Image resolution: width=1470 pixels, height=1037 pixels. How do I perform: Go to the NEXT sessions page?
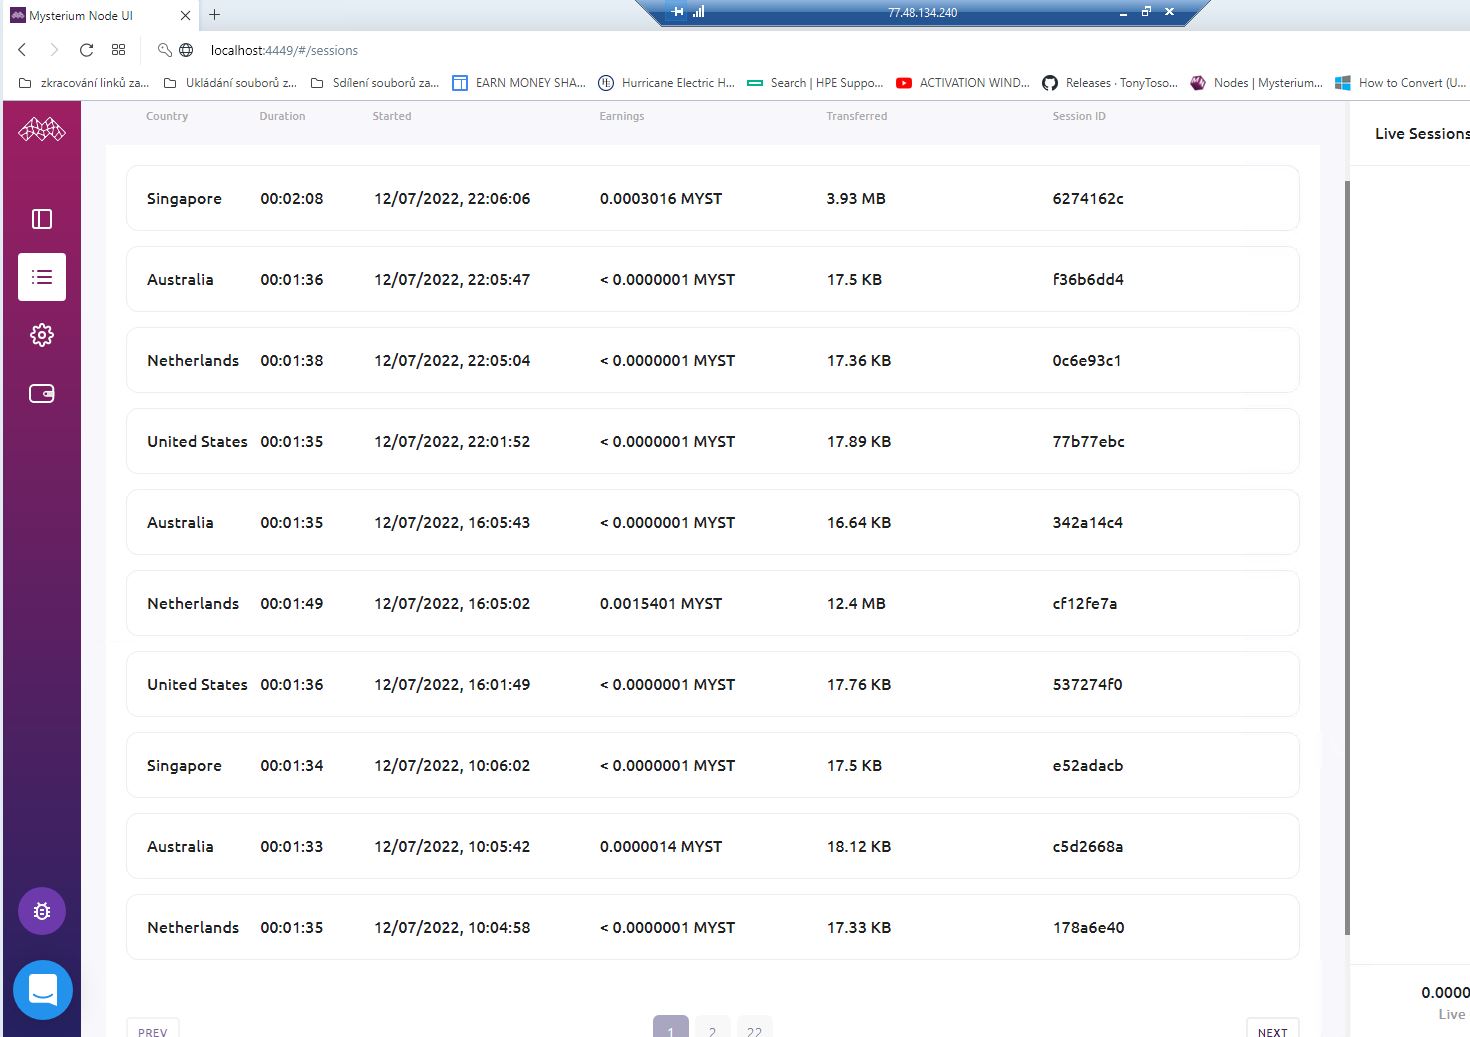(1272, 1030)
